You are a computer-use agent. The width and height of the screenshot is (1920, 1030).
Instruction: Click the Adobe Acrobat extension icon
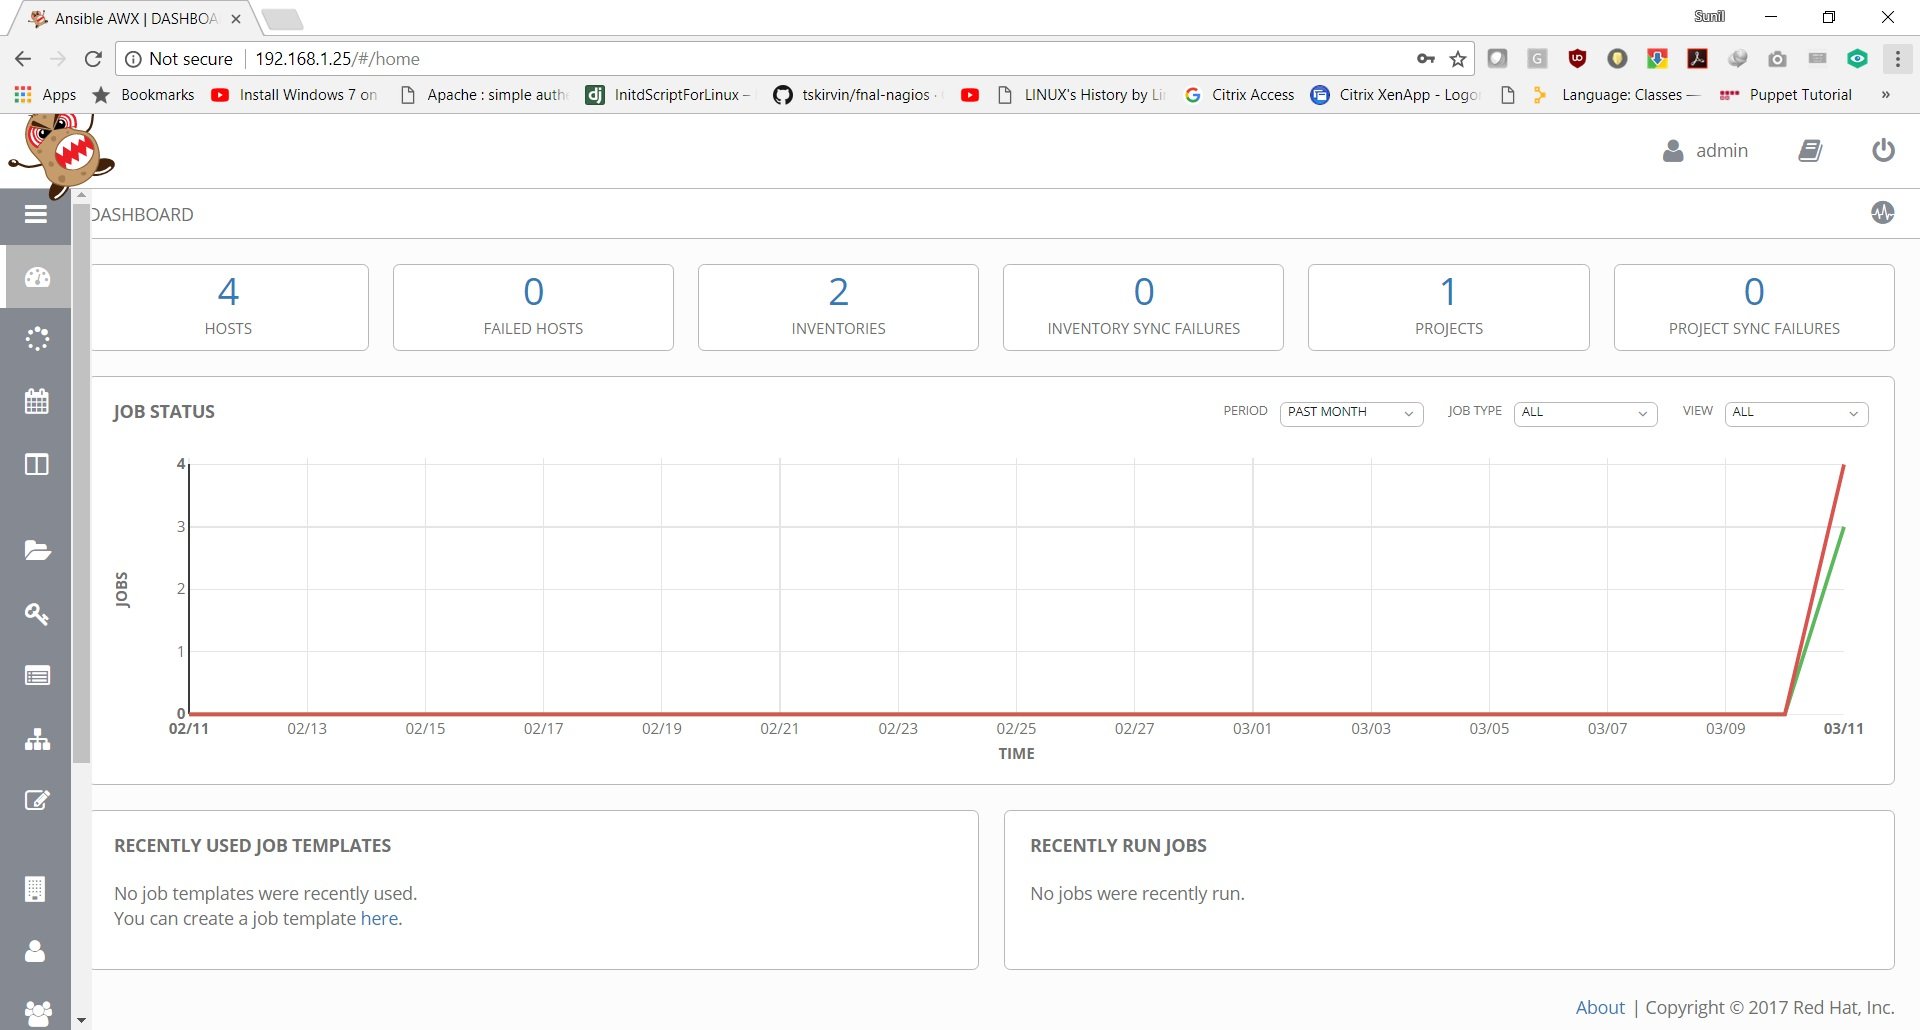pos(1697,59)
